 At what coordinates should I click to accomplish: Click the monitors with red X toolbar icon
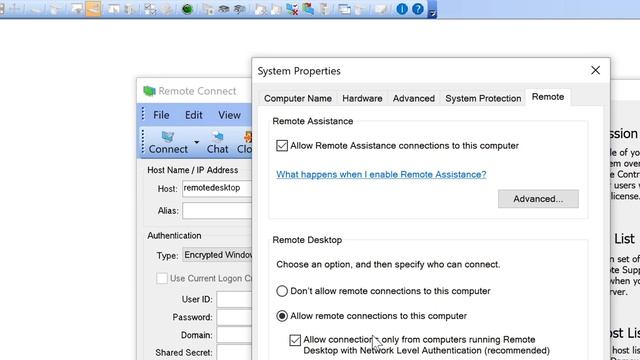pyautogui.click(x=292, y=9)
